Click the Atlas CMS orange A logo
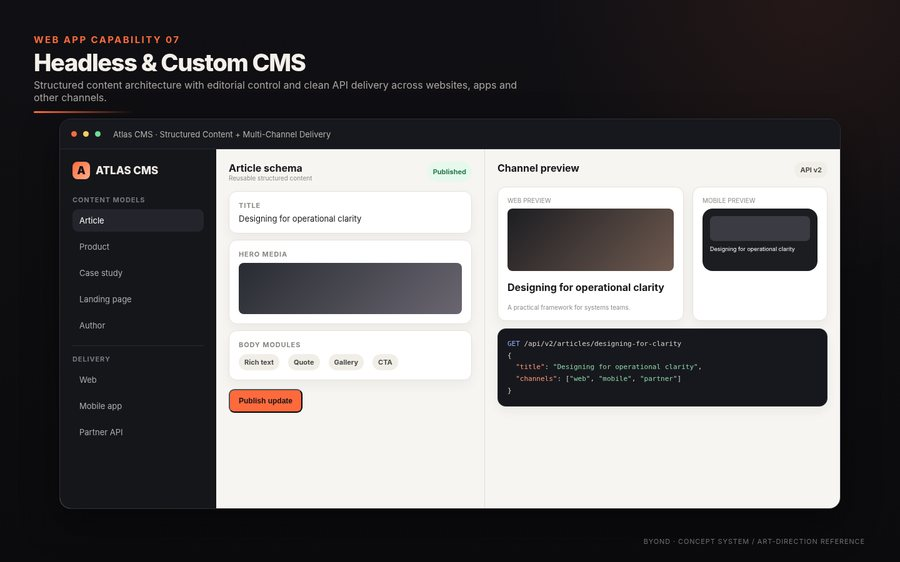 81,170
